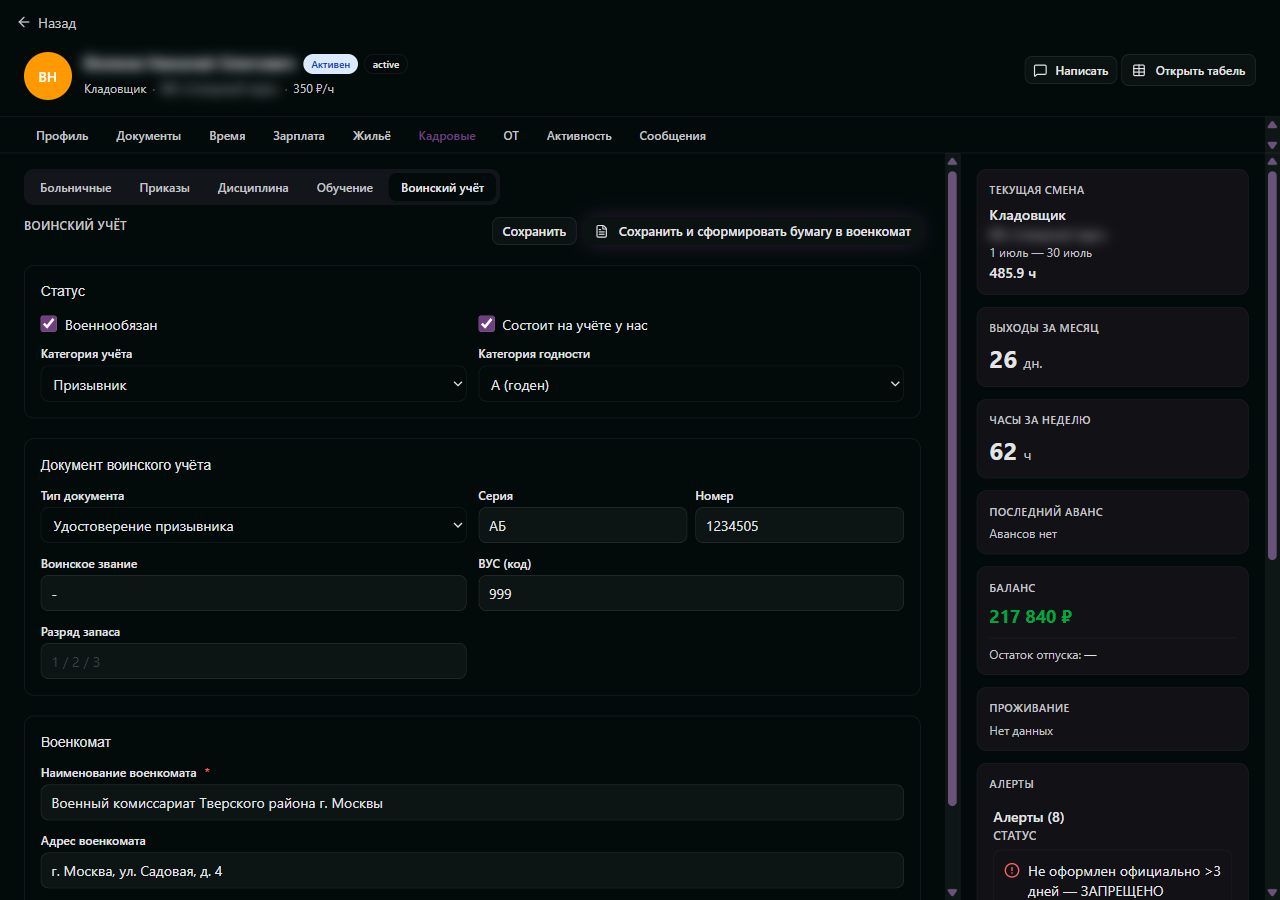Click the scrollbar down arrow of the main panel
This screenshot has width=1280, height=900.
(x=952, y=892)
